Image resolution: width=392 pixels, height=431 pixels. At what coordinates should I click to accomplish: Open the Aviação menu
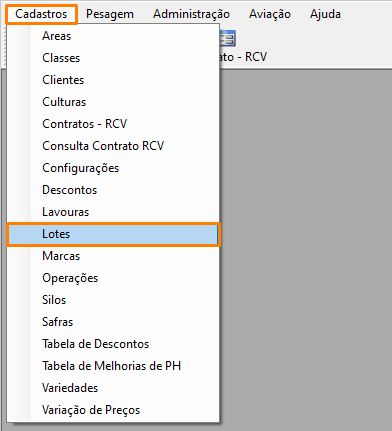click(x=270, y=14)
